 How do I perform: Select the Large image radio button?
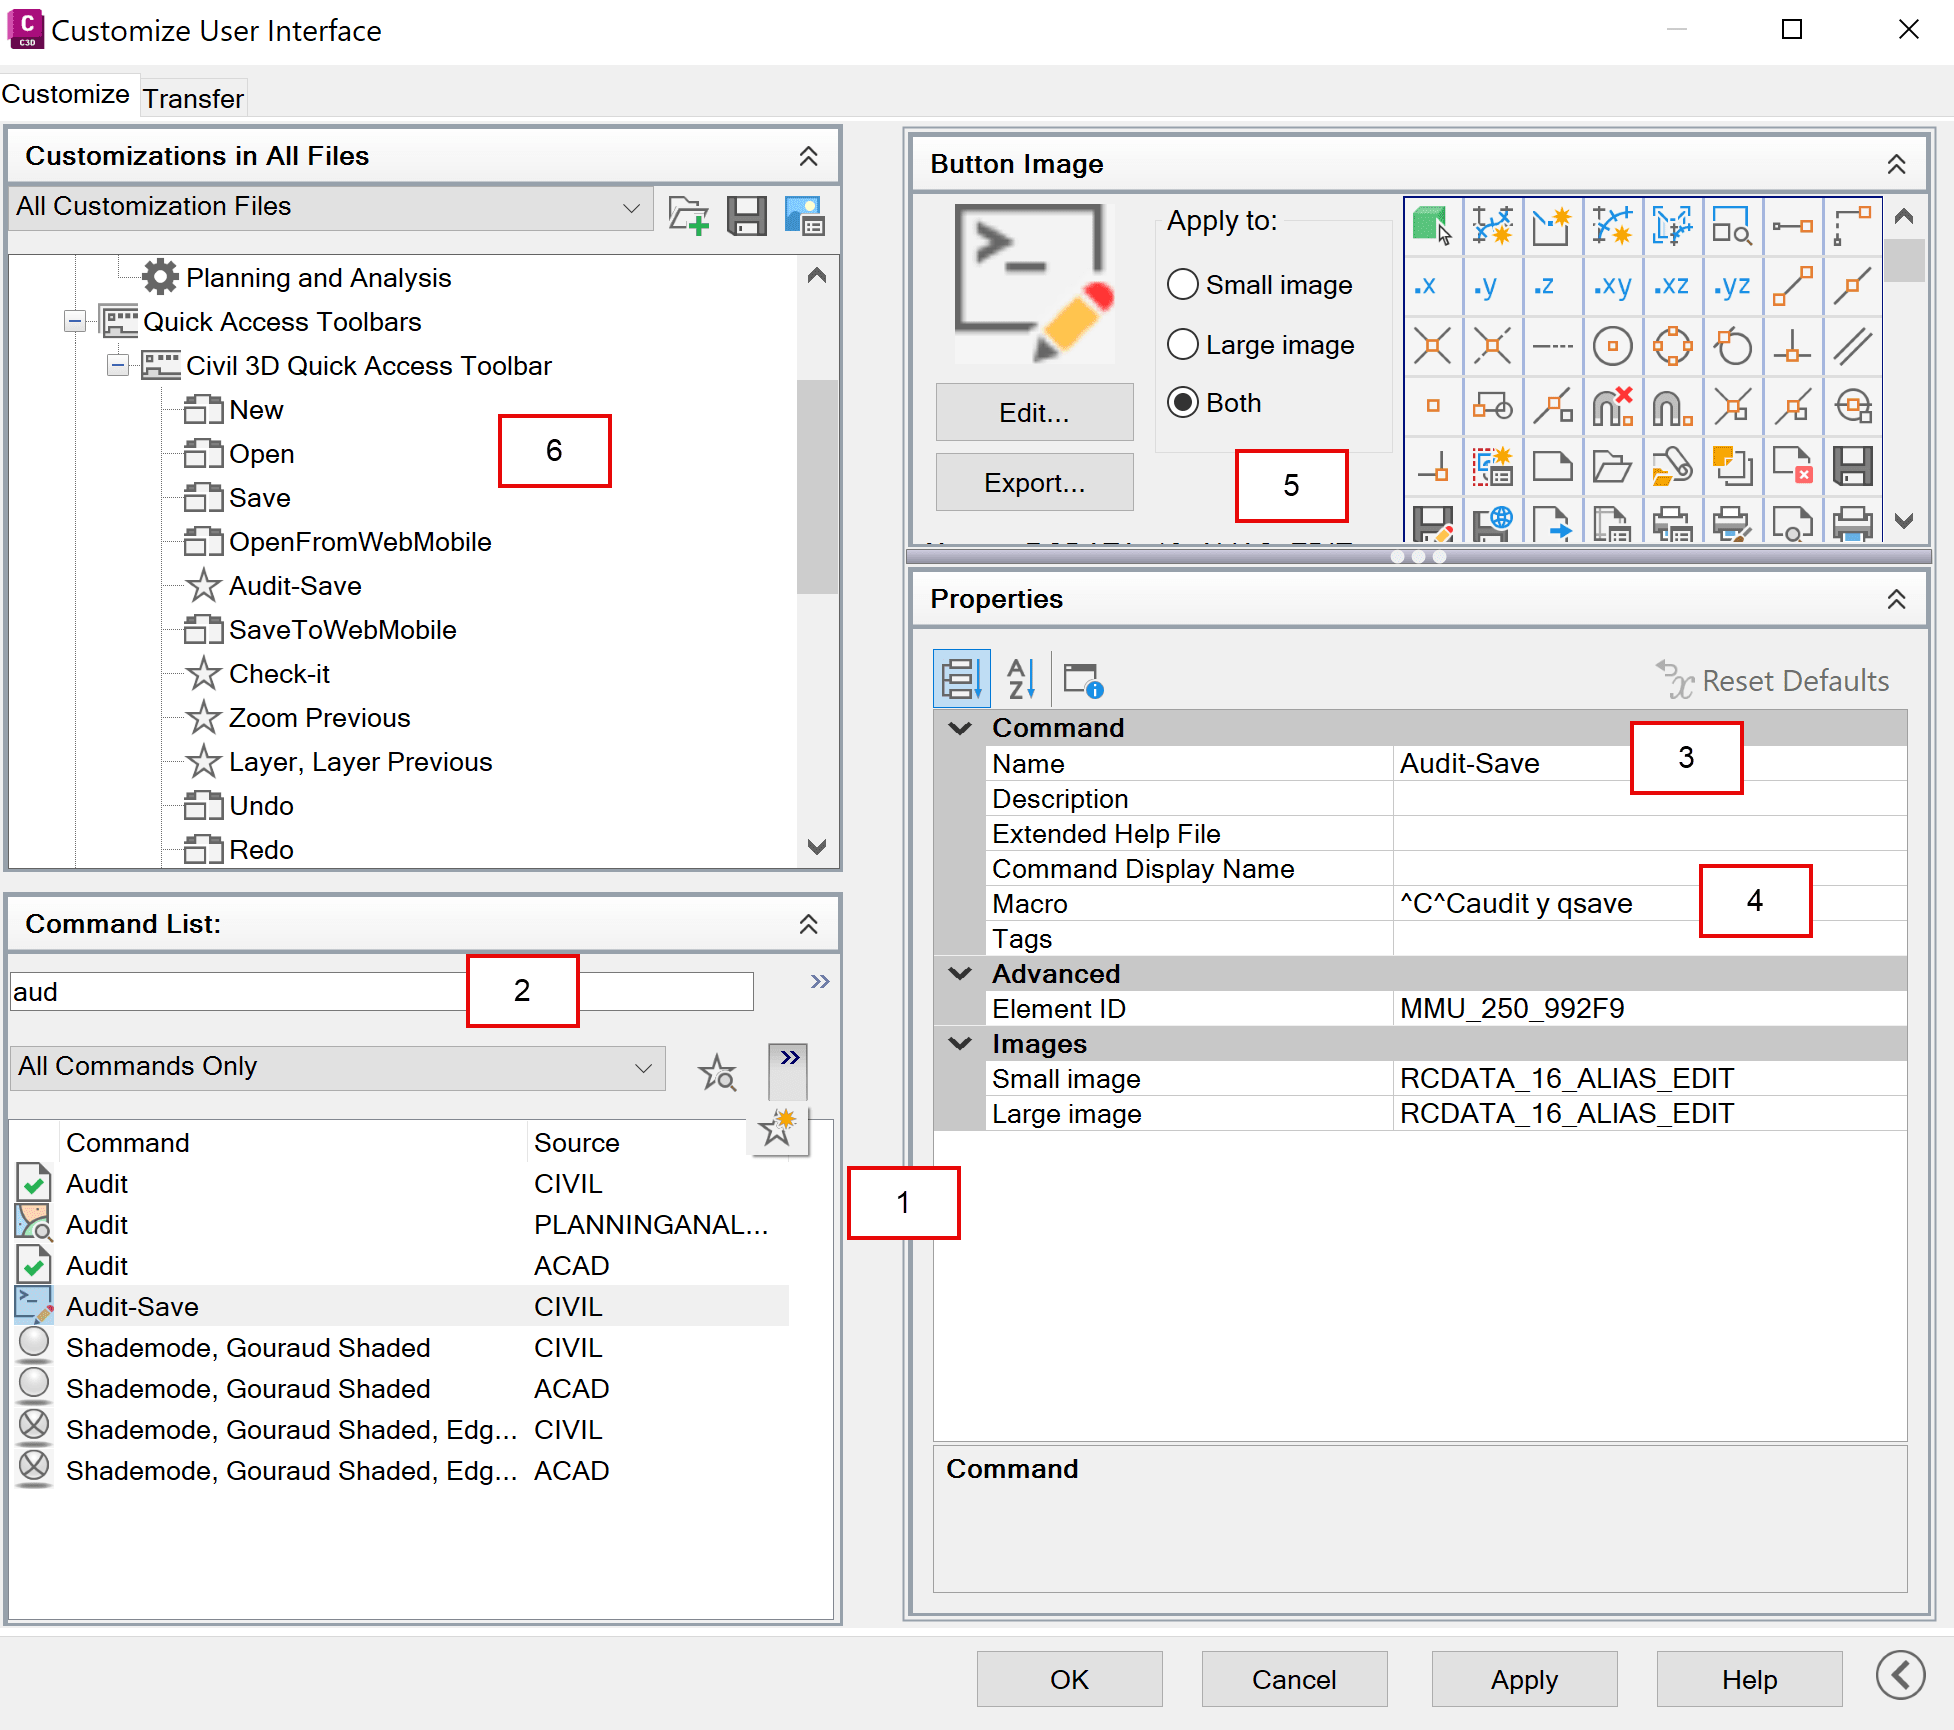[x=1182, y=344]
